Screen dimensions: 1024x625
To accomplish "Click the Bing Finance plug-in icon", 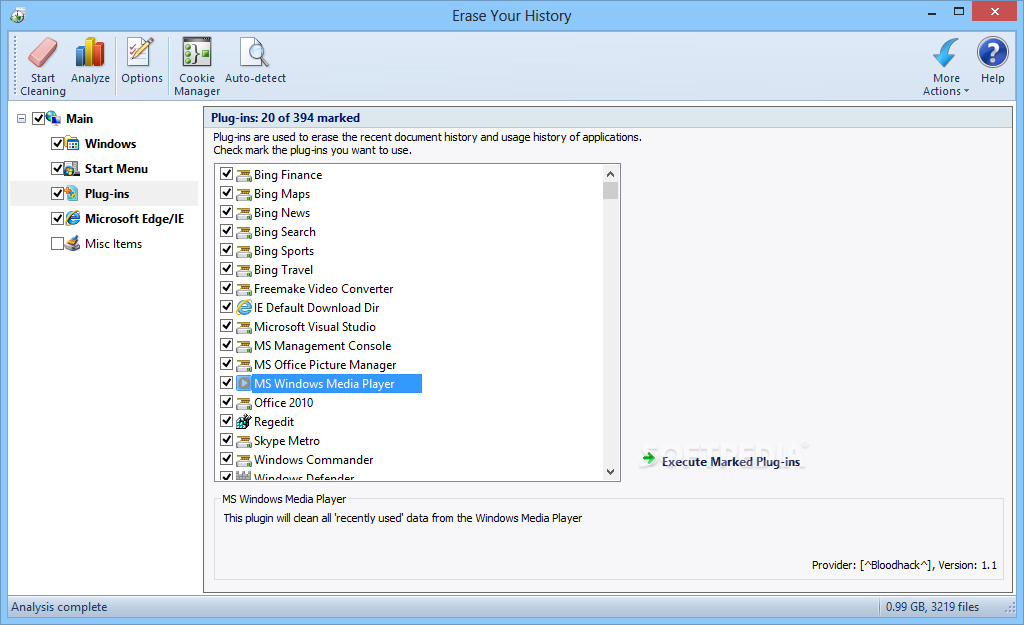I will [x=244, y=175].
